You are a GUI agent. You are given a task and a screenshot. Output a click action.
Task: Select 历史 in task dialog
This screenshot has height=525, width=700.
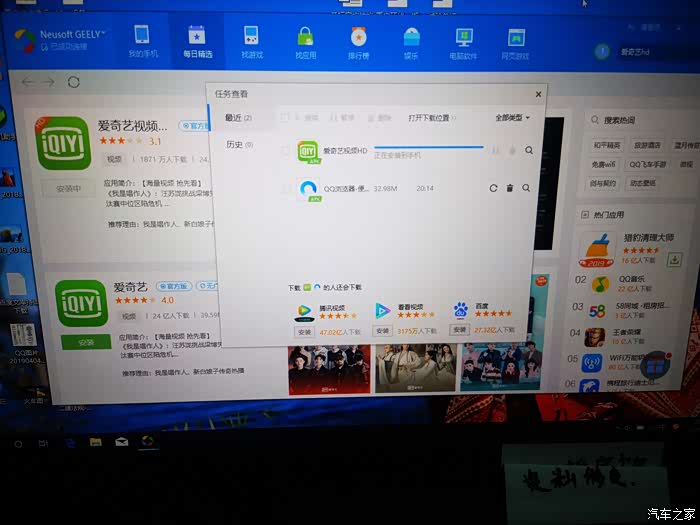[x=240, y=144]
